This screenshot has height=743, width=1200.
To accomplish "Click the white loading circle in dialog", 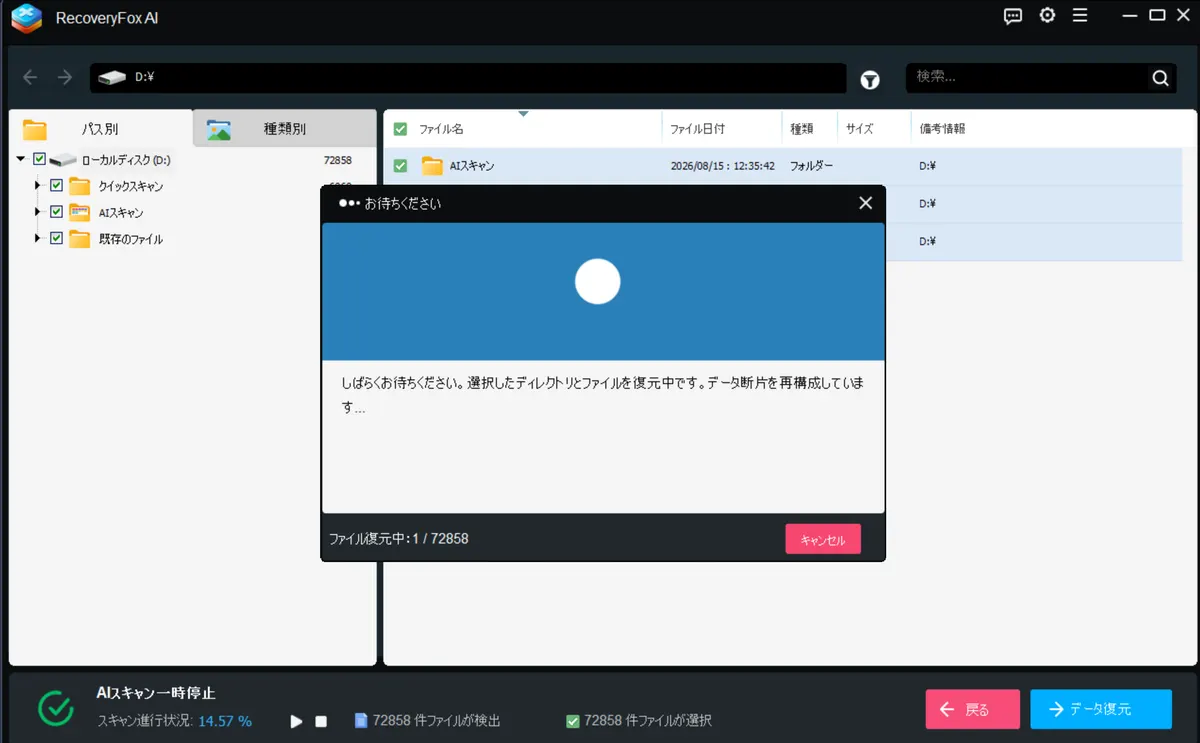I will (x=598, y=281).
